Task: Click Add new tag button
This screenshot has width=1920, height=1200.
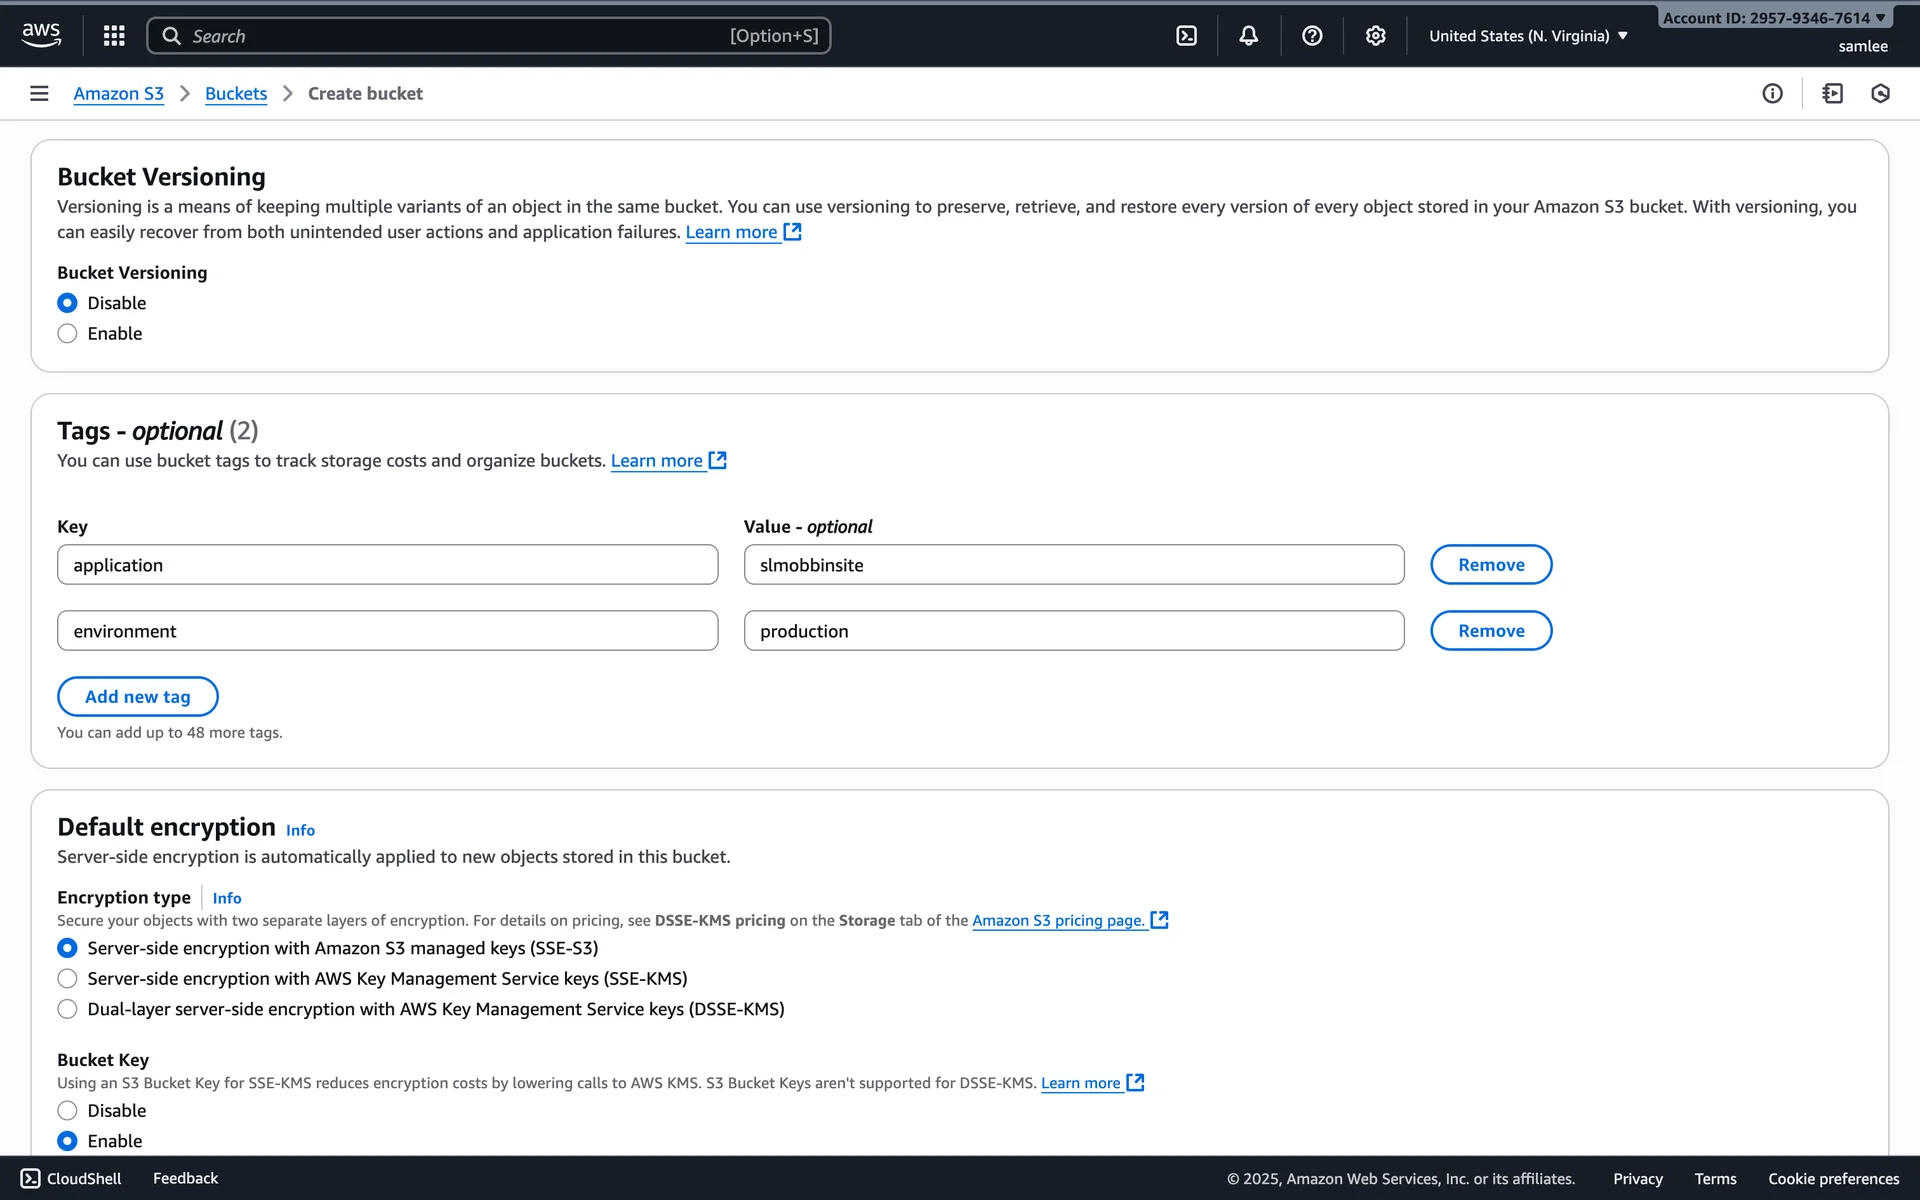Action: (137, 697)
